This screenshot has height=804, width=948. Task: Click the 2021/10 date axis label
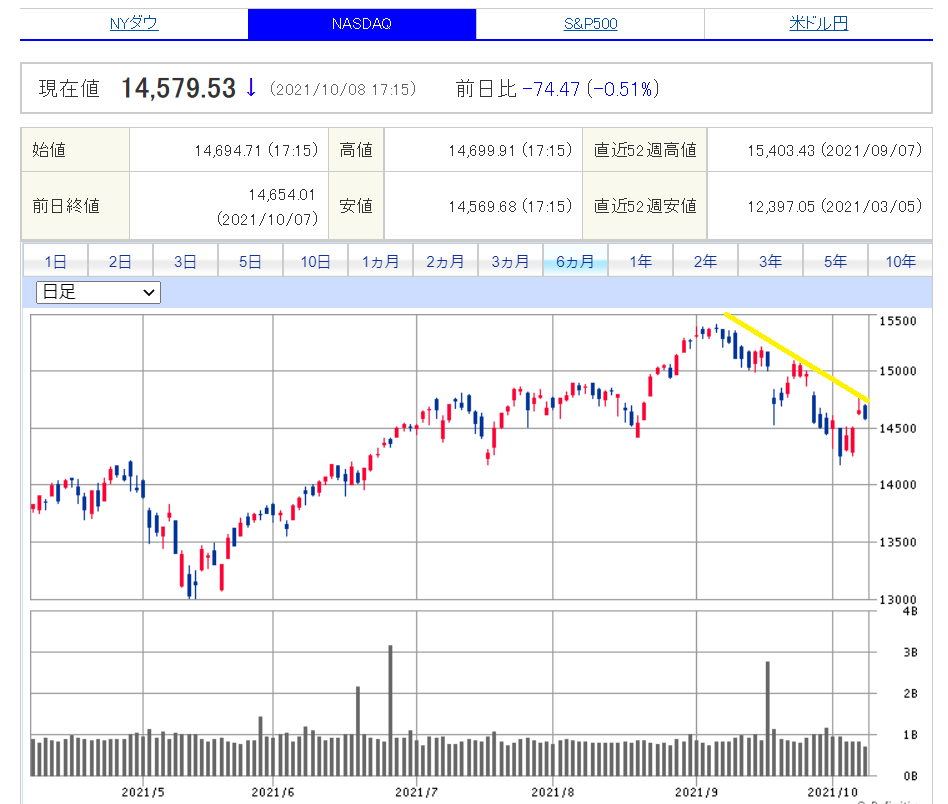[x=833, y=792]
